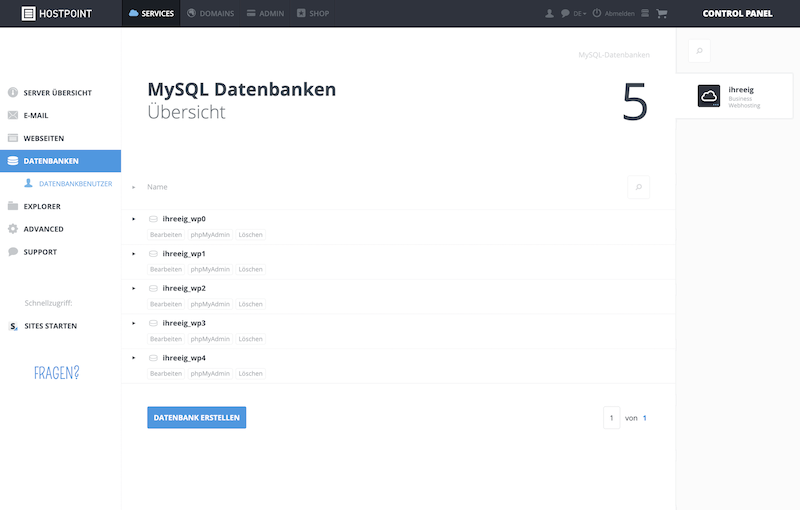Click Bearbeiten for ihreeig_wp1

tap(166, 269)
